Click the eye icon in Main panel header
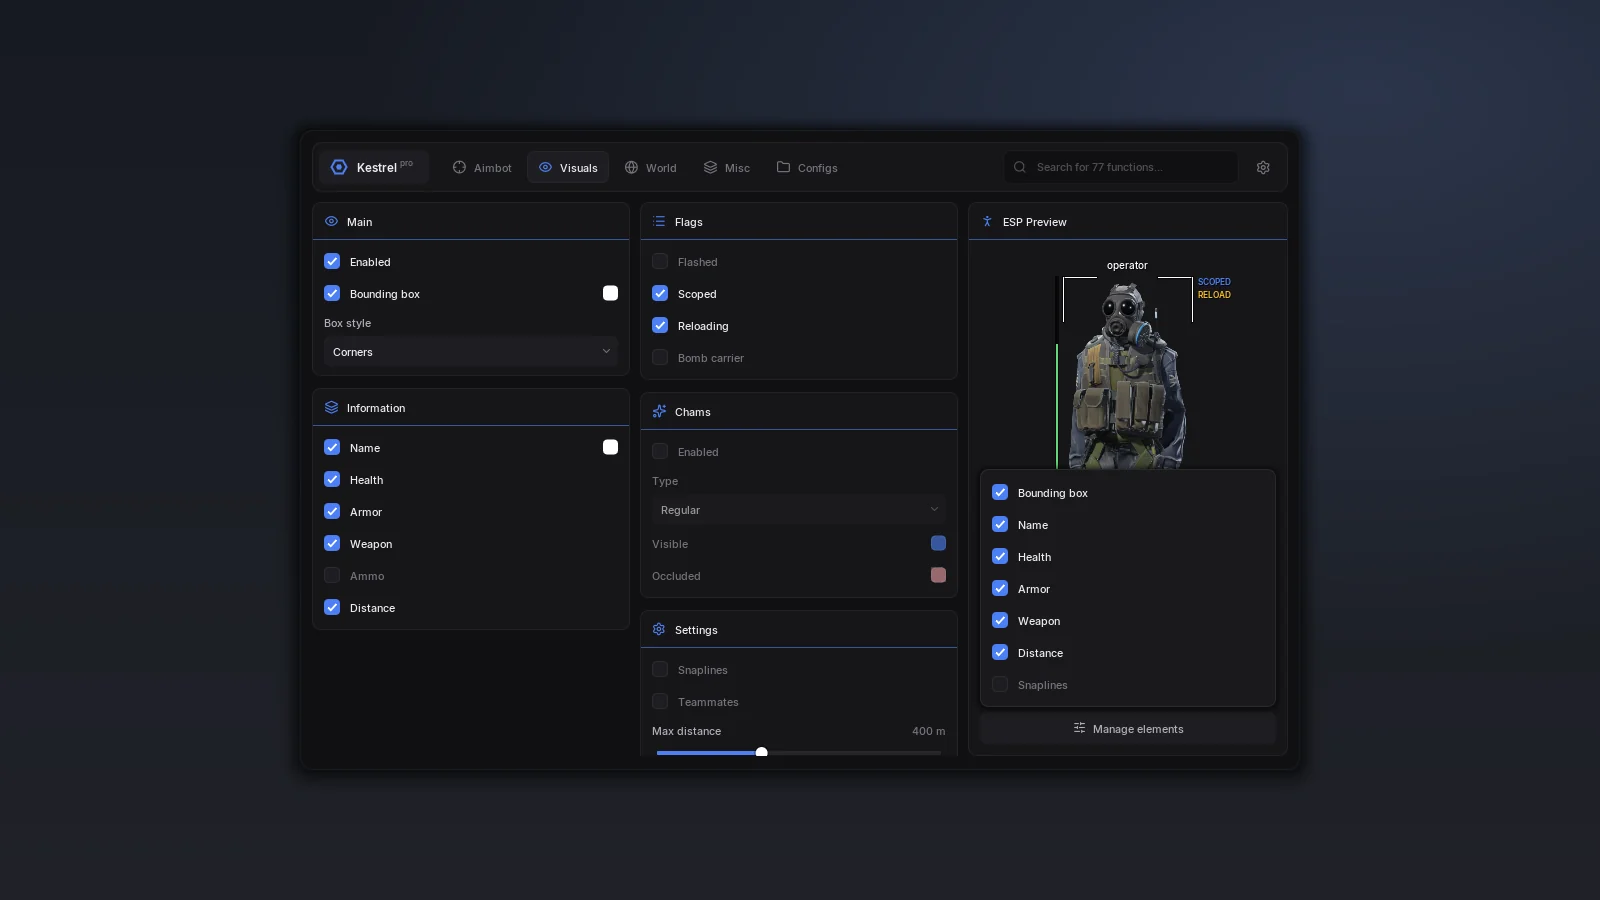This screenshot has height=900, width=1600. (x=331, y=221)
